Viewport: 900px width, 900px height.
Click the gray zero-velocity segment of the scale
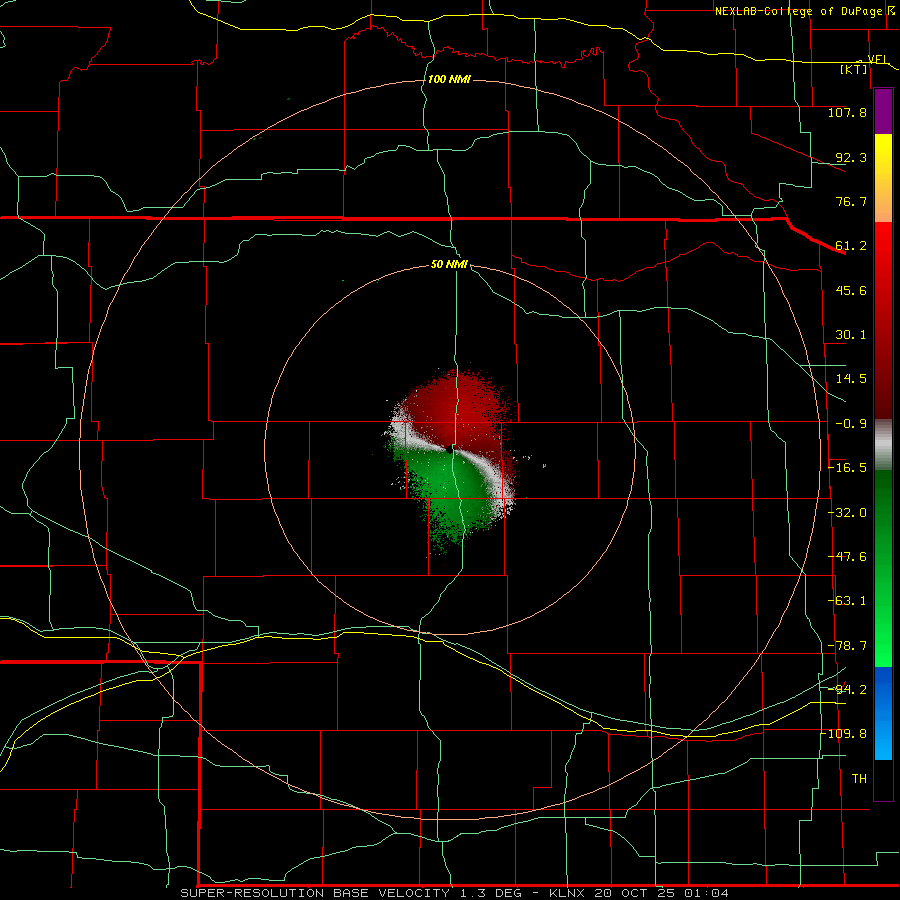click(x=883, y=445)
